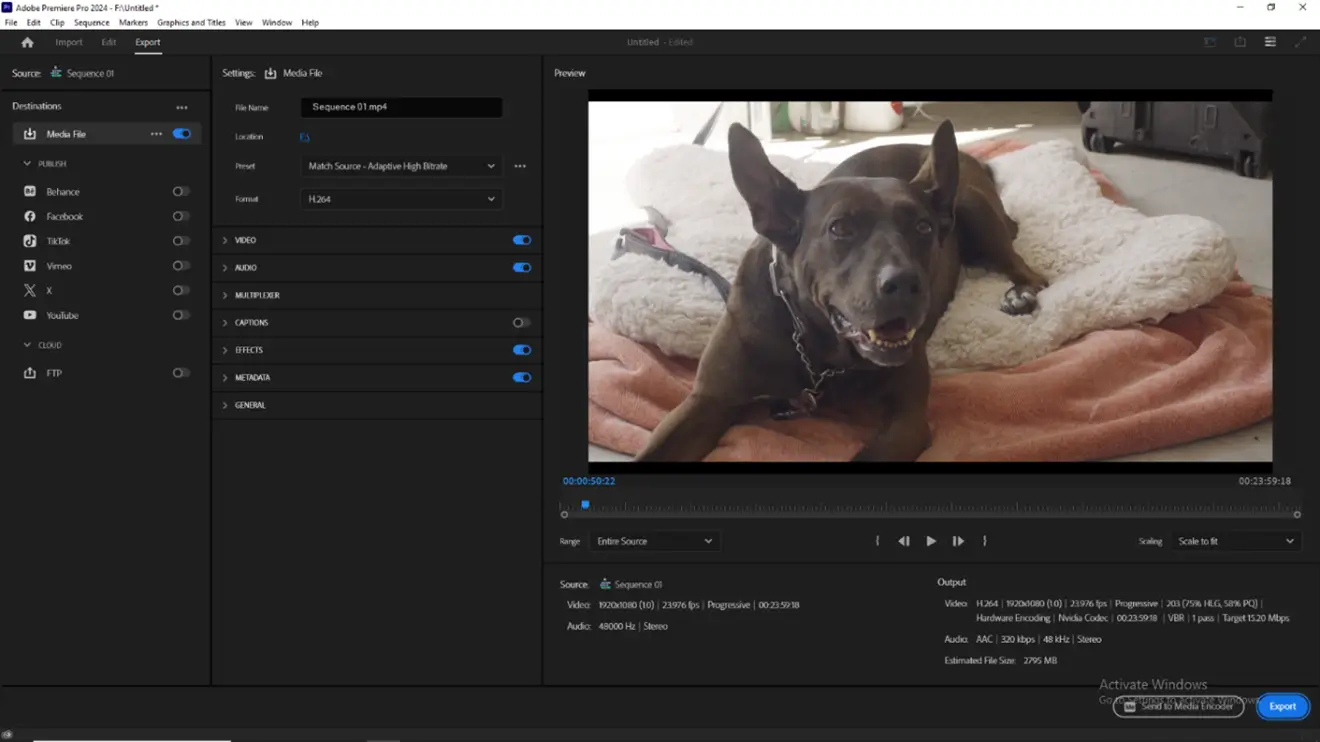Open the Sequence menu

(x=91, y=22)
